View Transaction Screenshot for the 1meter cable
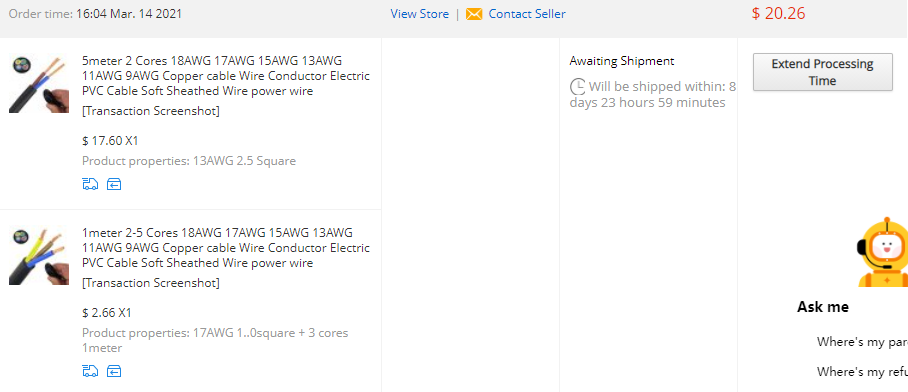The image size is (908, 392). click(151, 283)
